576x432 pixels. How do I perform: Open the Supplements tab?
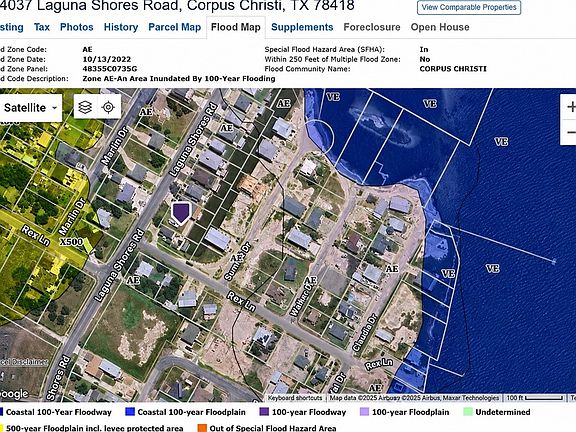[x=302, y=27]
